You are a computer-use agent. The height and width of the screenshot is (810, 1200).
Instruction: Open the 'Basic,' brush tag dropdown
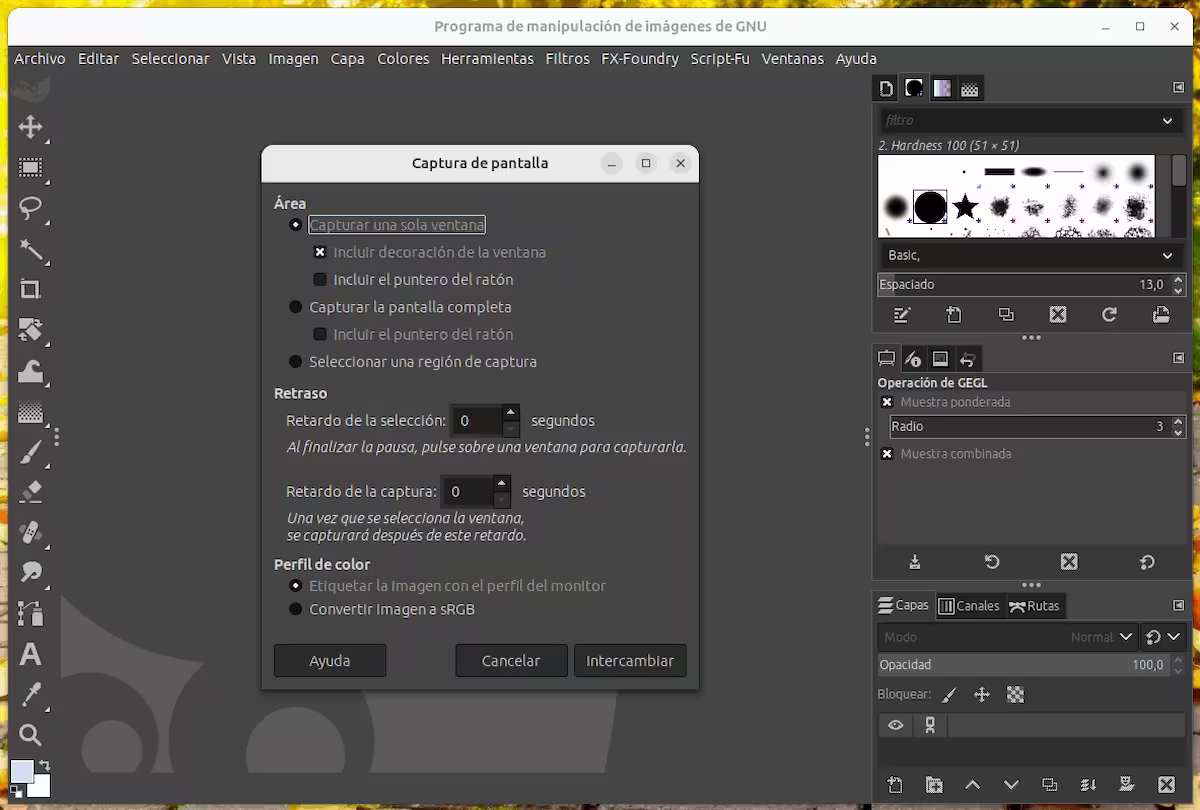[1030, 255]
